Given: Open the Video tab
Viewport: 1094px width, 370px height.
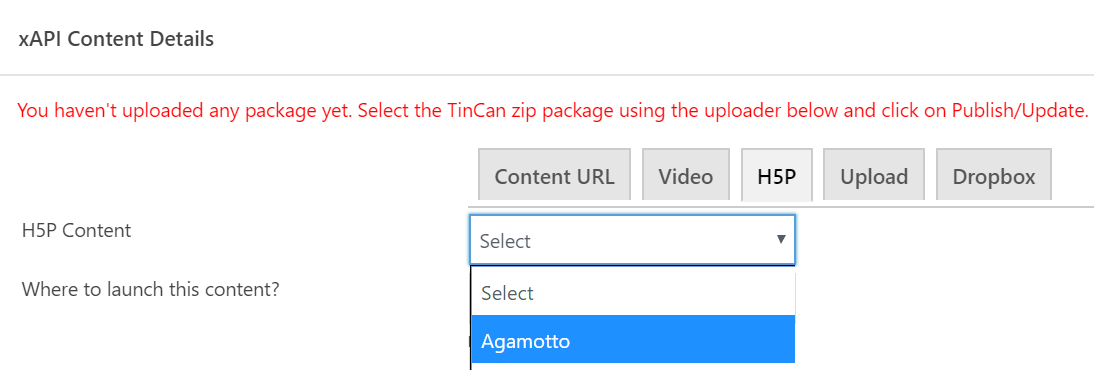Looking at the screenshot, I should pyautogui.click(x=686, y=175).
